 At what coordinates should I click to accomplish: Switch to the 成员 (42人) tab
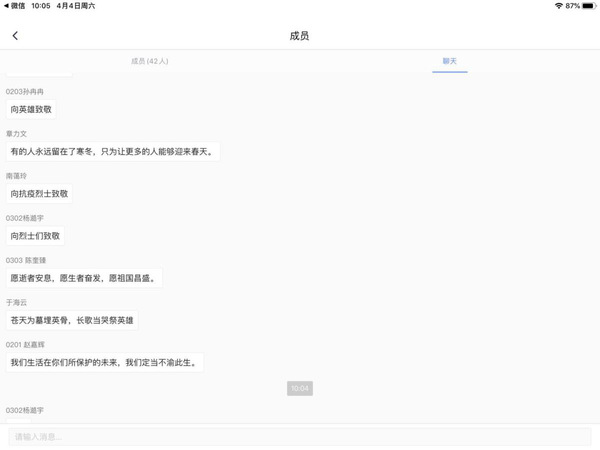(x=149, y=61)
